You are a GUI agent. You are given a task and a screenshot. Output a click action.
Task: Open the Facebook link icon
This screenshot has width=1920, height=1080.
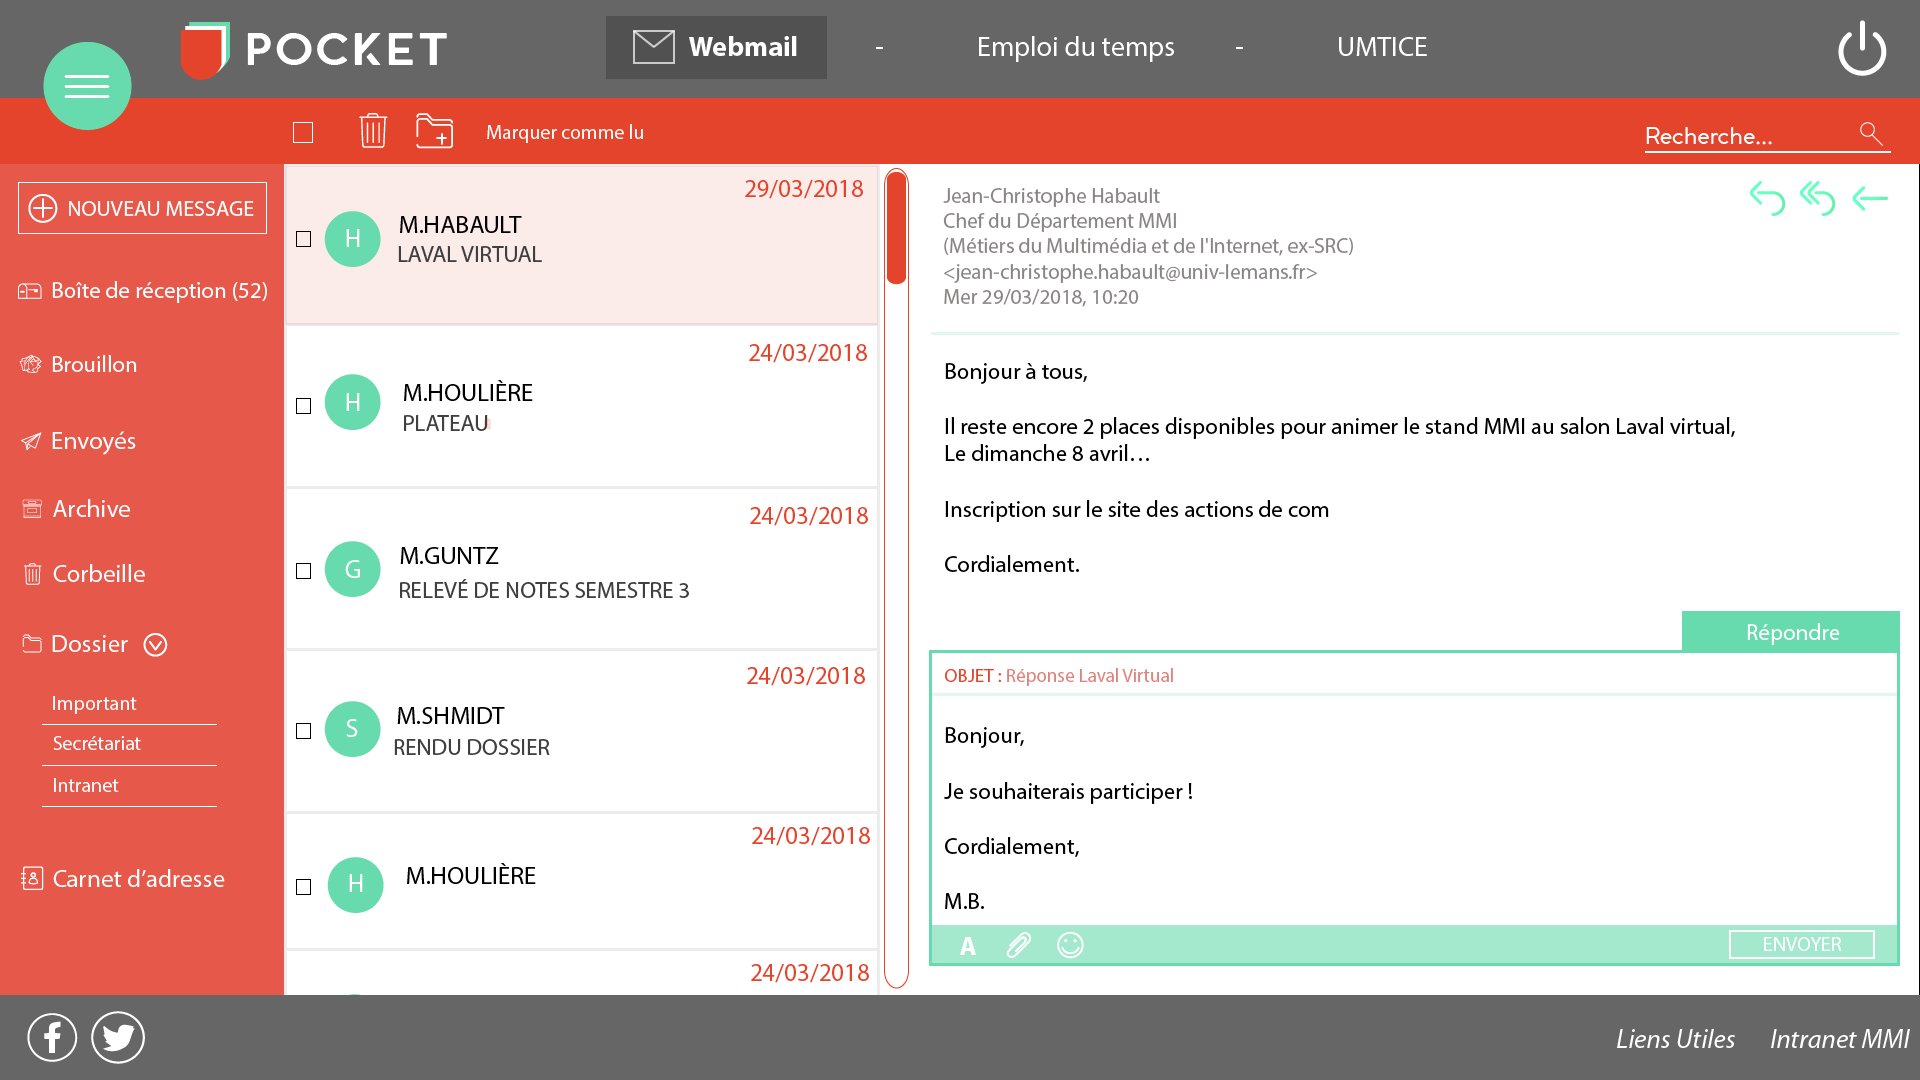(52, 1037)
